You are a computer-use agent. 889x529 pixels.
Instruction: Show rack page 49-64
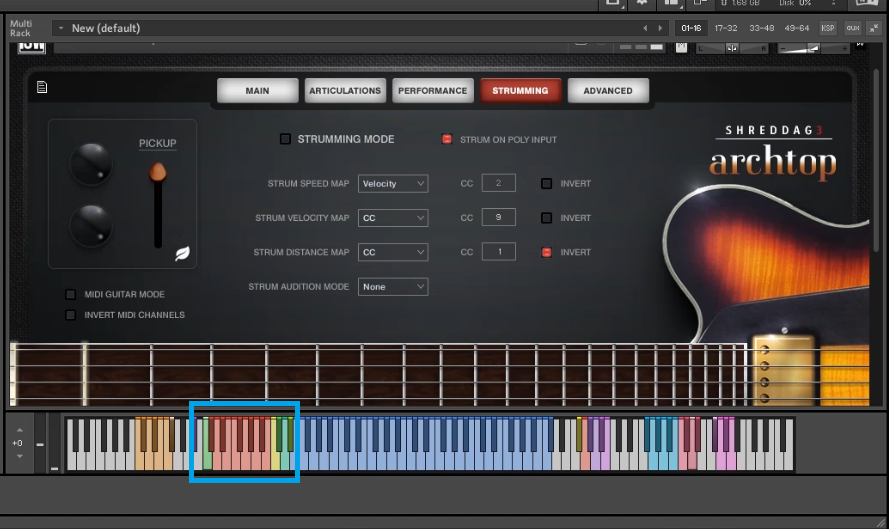coord(797,28)
